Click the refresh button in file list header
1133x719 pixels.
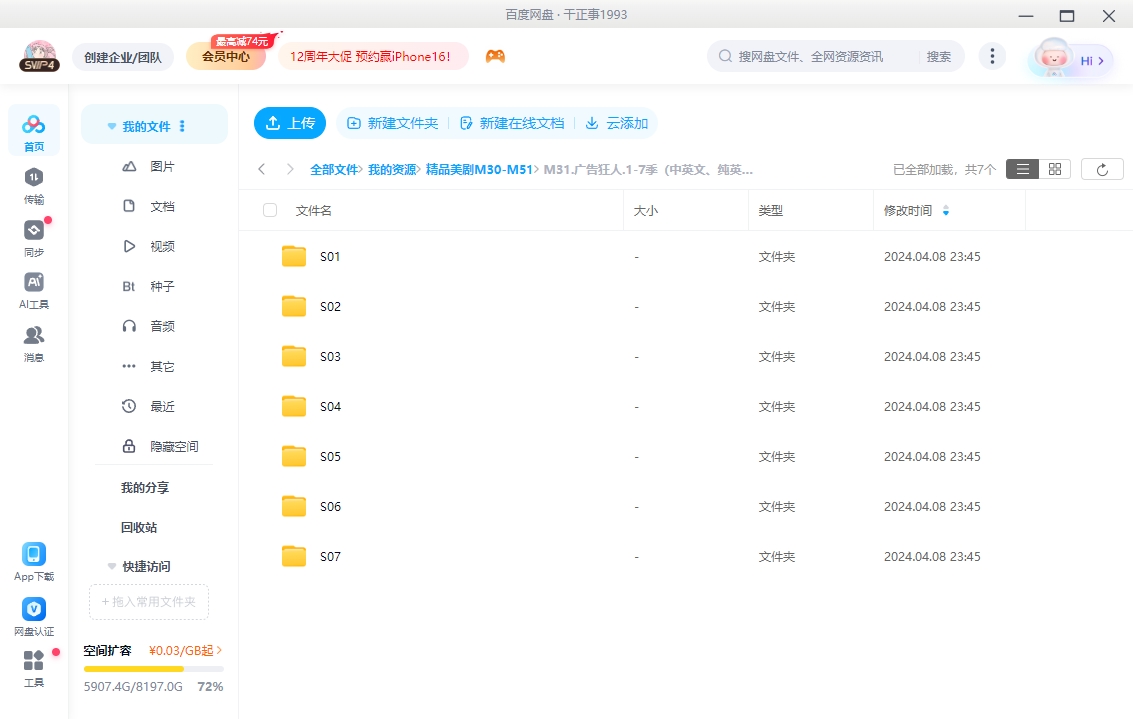1102,169
